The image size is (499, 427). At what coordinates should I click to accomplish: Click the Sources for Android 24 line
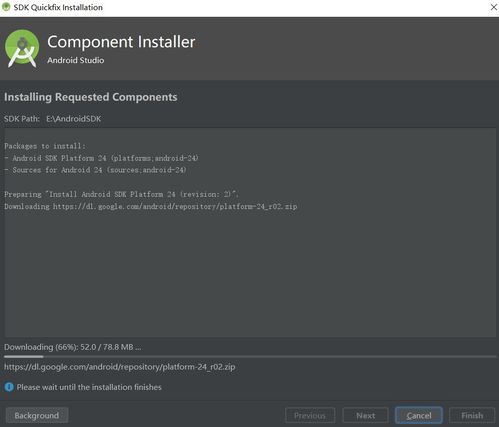(95, 170)
